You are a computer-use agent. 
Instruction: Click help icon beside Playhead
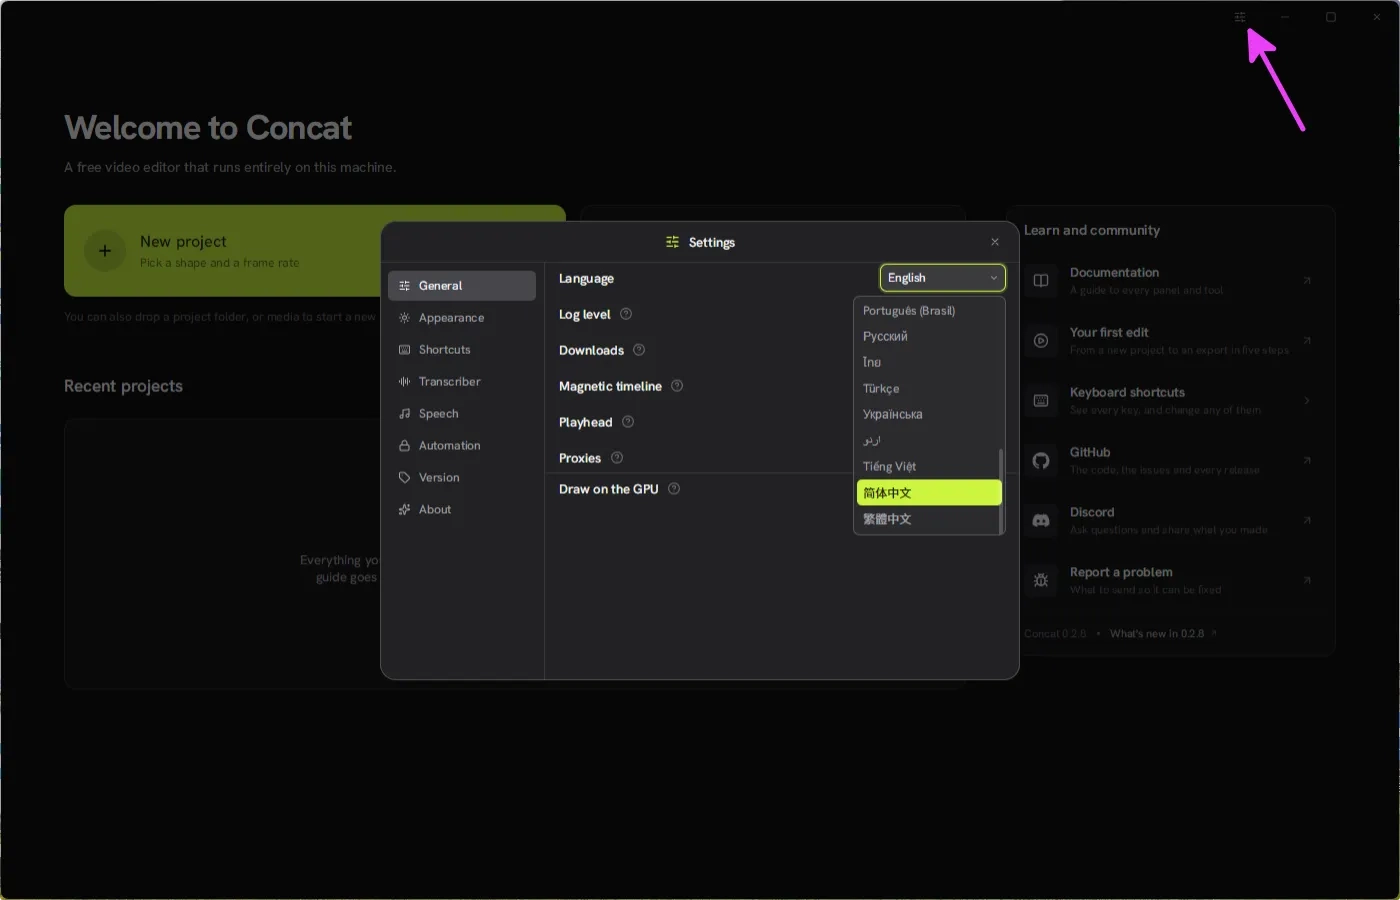(628, 422)
